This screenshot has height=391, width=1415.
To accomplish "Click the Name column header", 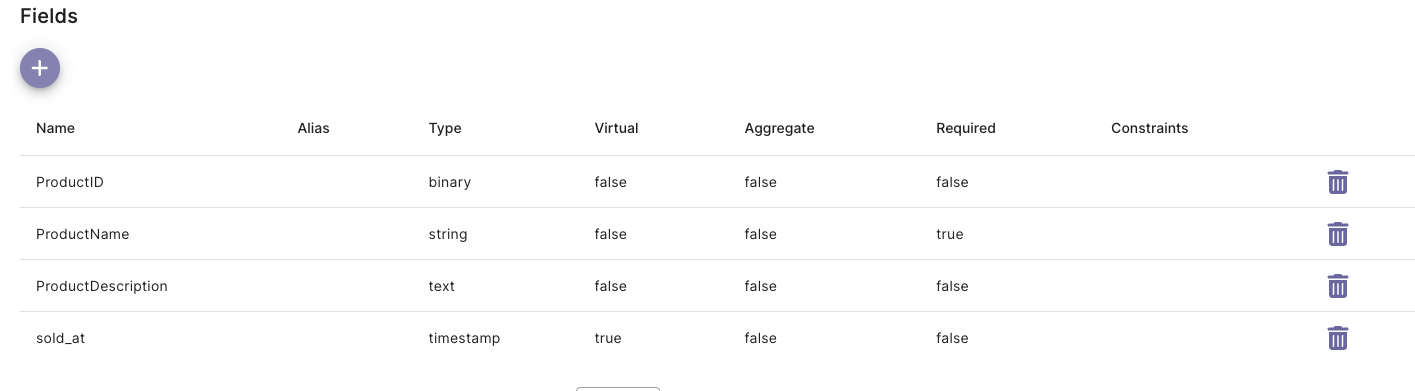I will point(55,128).
